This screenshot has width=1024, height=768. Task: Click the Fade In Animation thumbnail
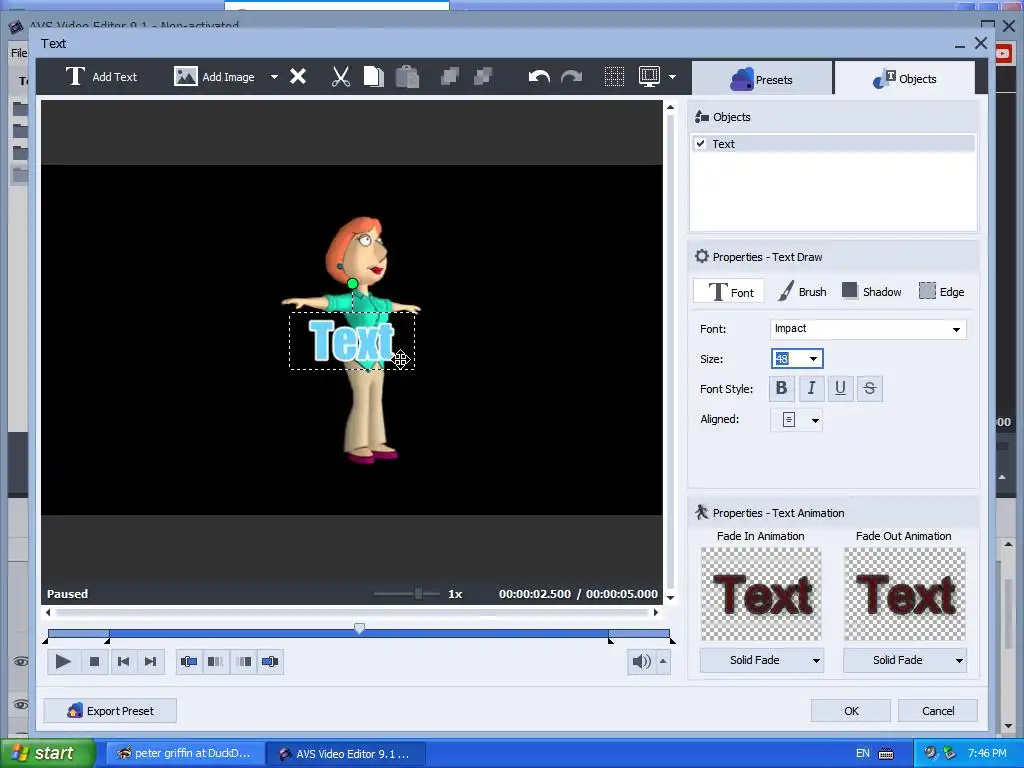761,594
